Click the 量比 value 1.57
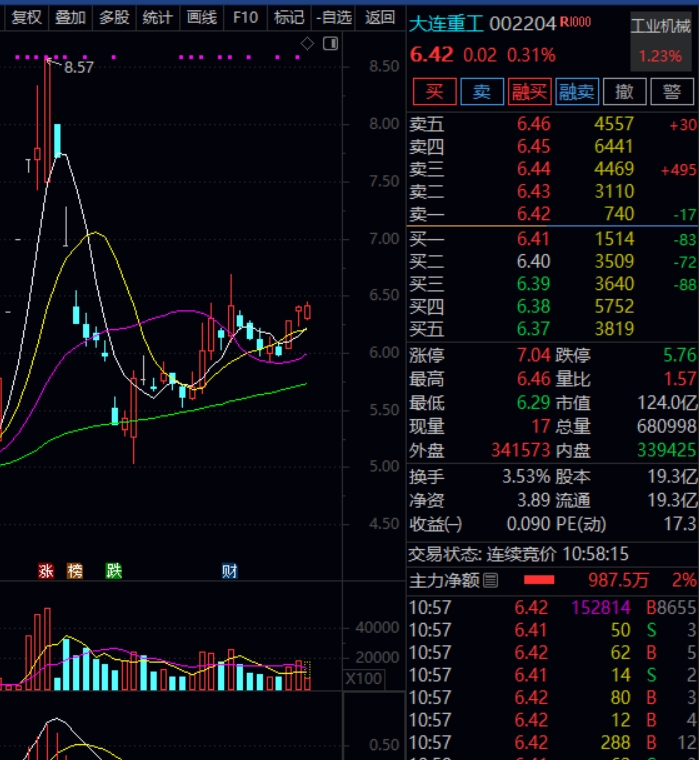 pos(680,379)
